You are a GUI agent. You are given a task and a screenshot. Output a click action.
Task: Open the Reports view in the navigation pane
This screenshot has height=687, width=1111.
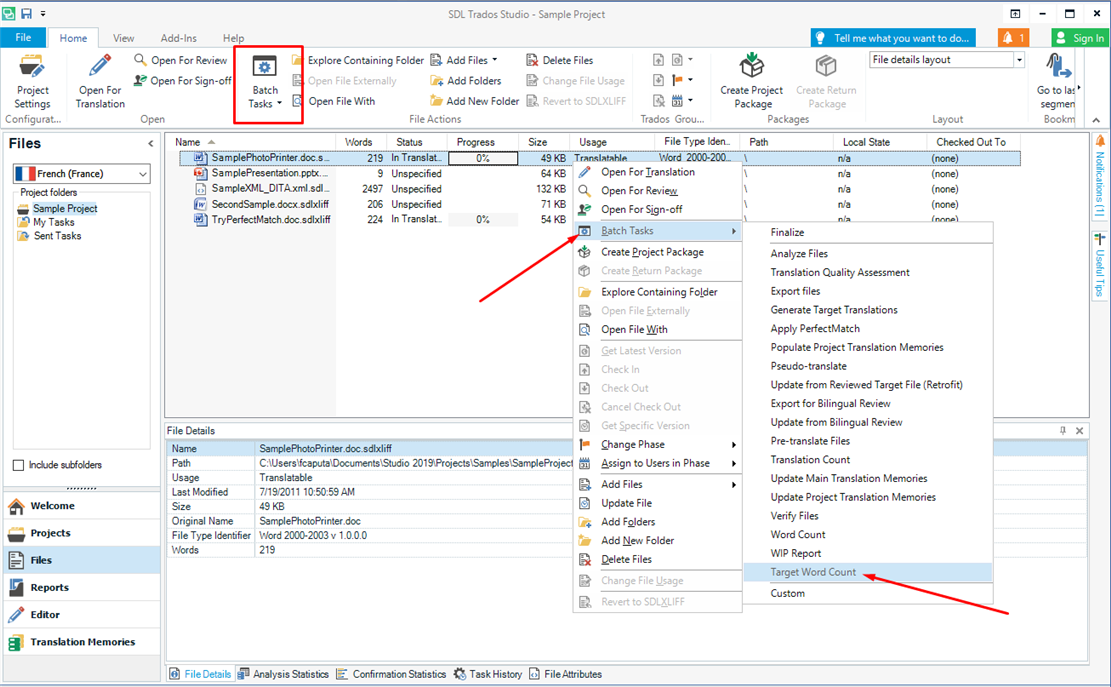82,587
